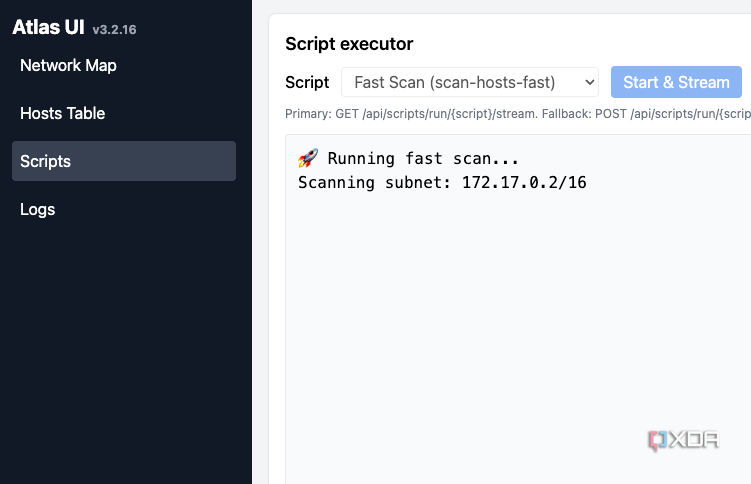Select the Scripts sidebar item
Image resolution: width=751 pixels, height=484 pixels.
(x=124, y=161)
